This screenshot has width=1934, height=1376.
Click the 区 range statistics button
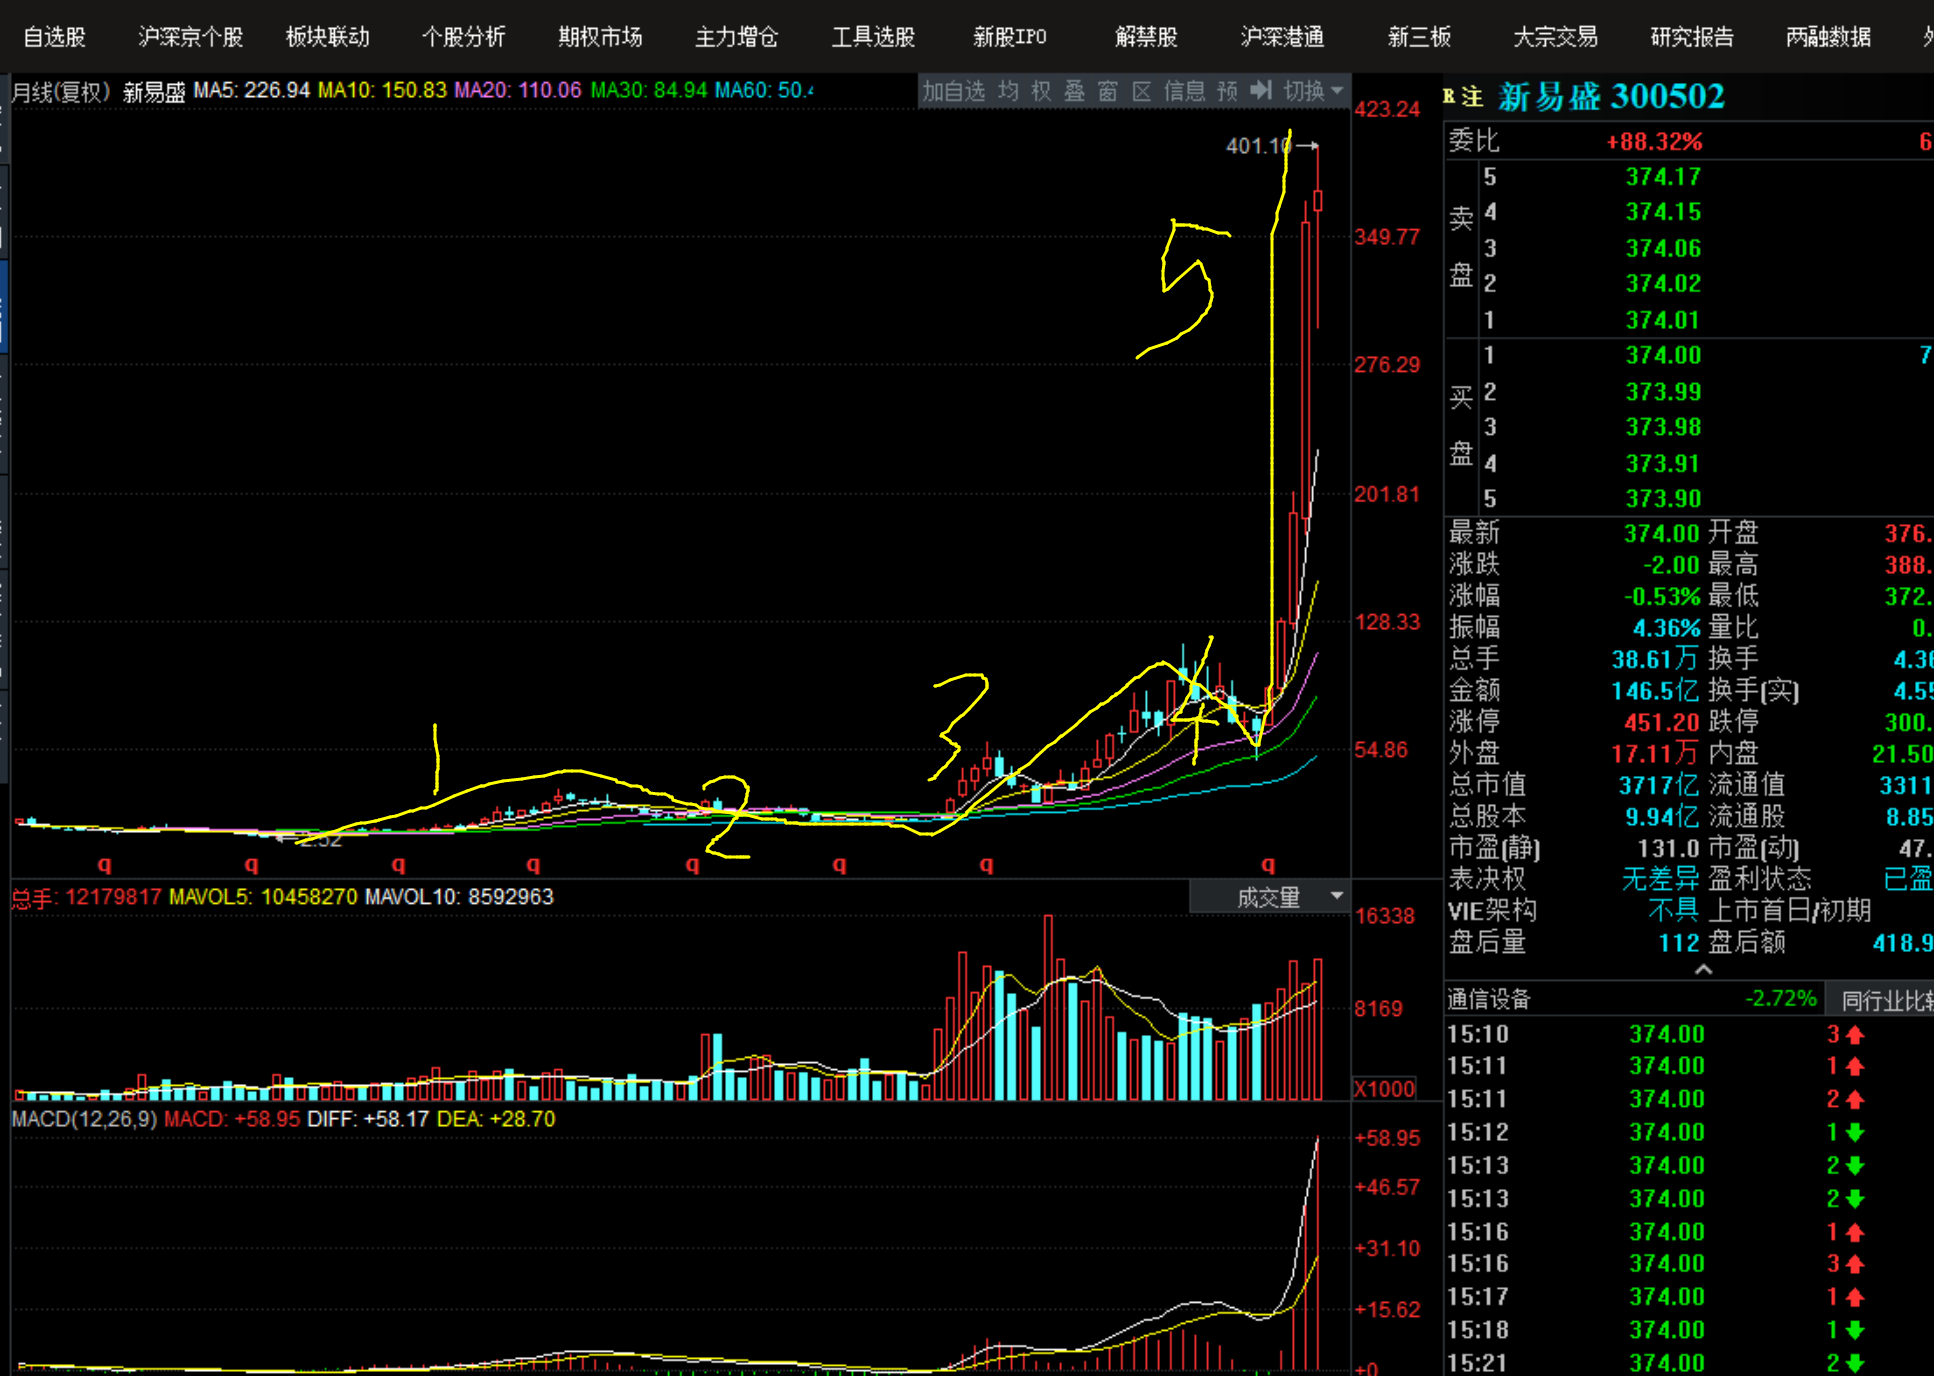pyautogui.click(x=1141, y=91)
